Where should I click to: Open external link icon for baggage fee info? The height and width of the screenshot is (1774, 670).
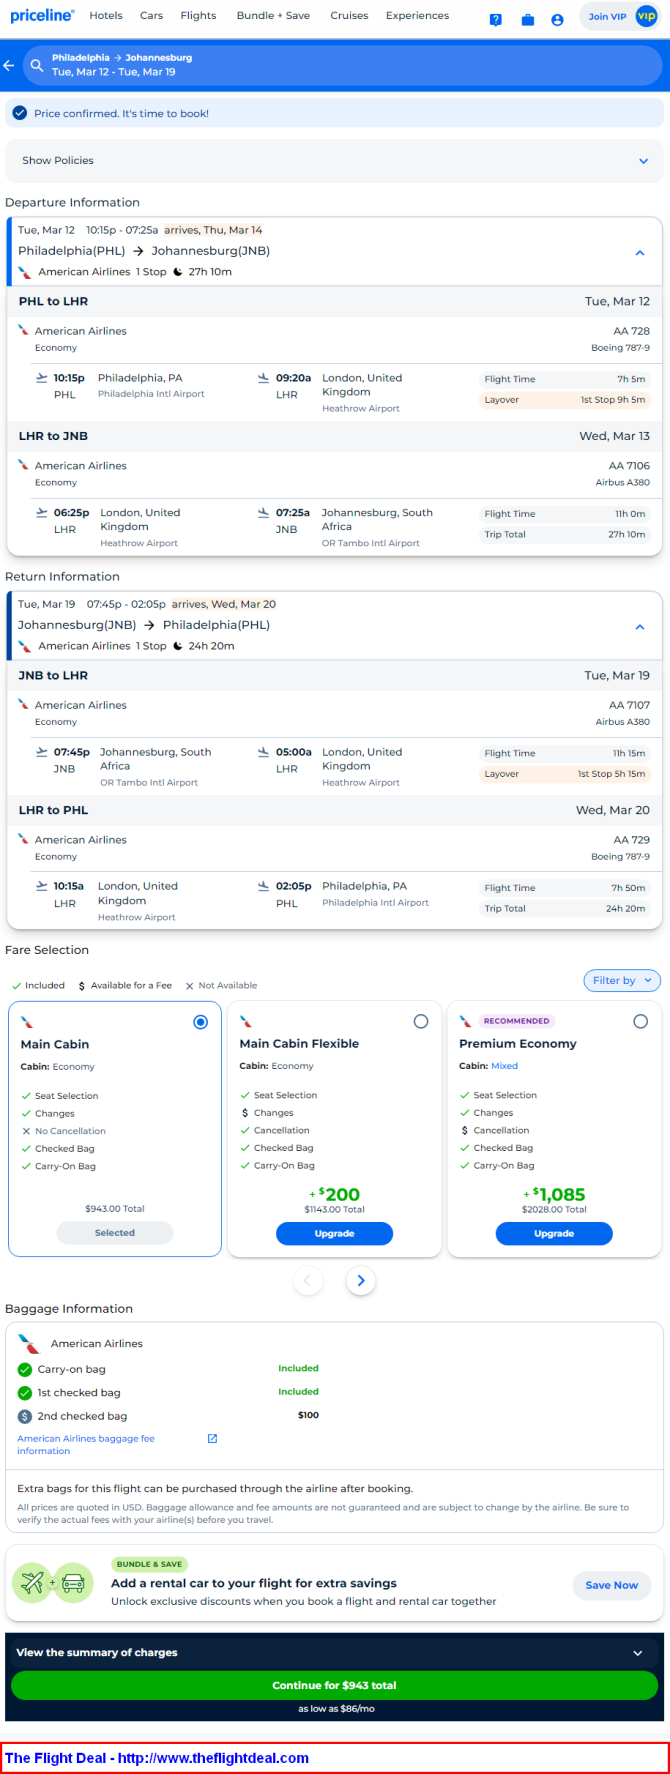212,1438
